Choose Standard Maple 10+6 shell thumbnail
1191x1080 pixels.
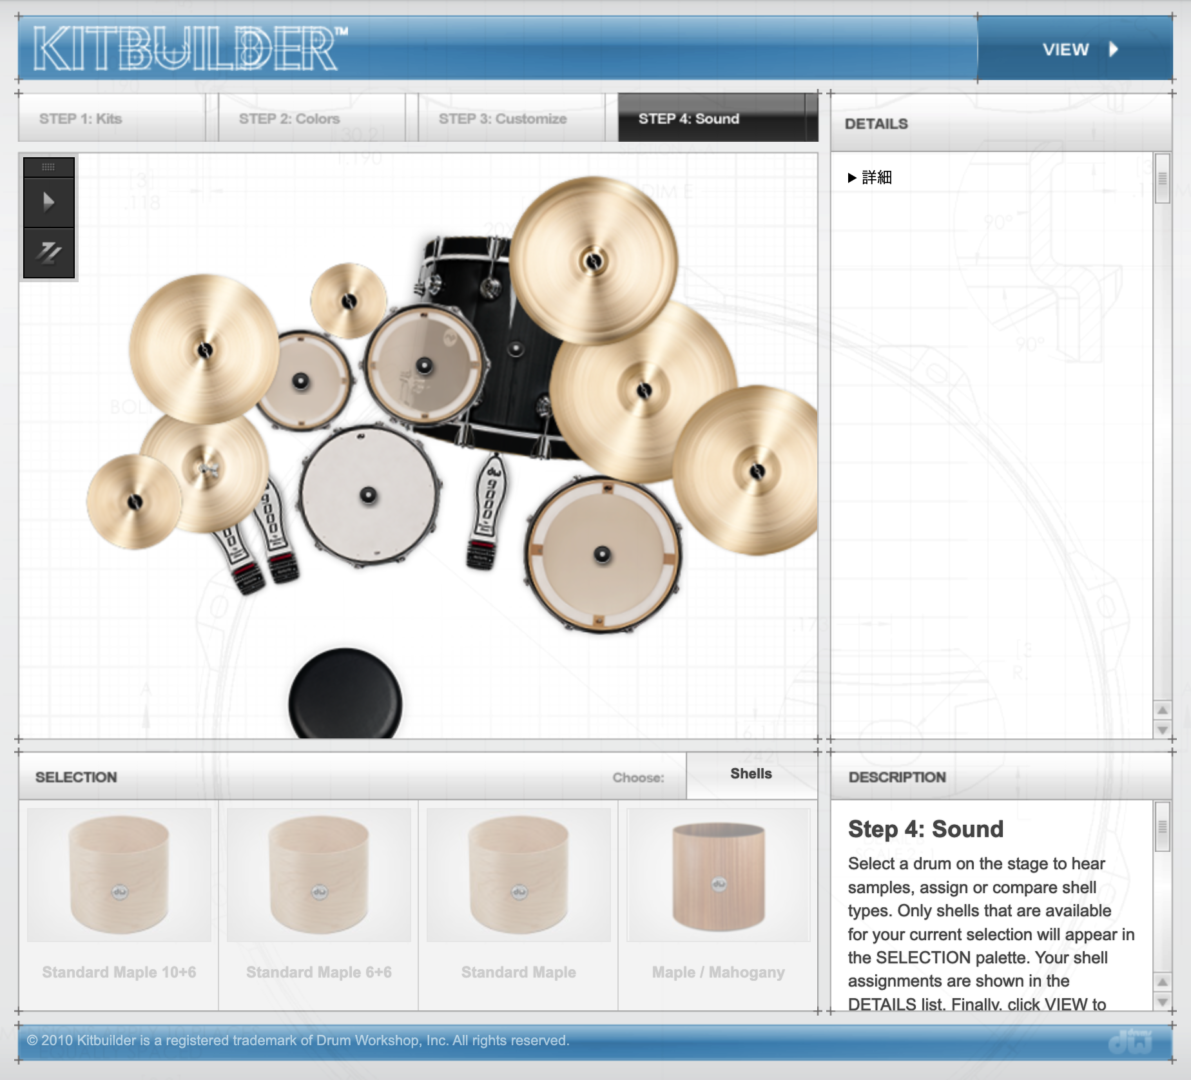pyautogui.click(x=119, y=875)
